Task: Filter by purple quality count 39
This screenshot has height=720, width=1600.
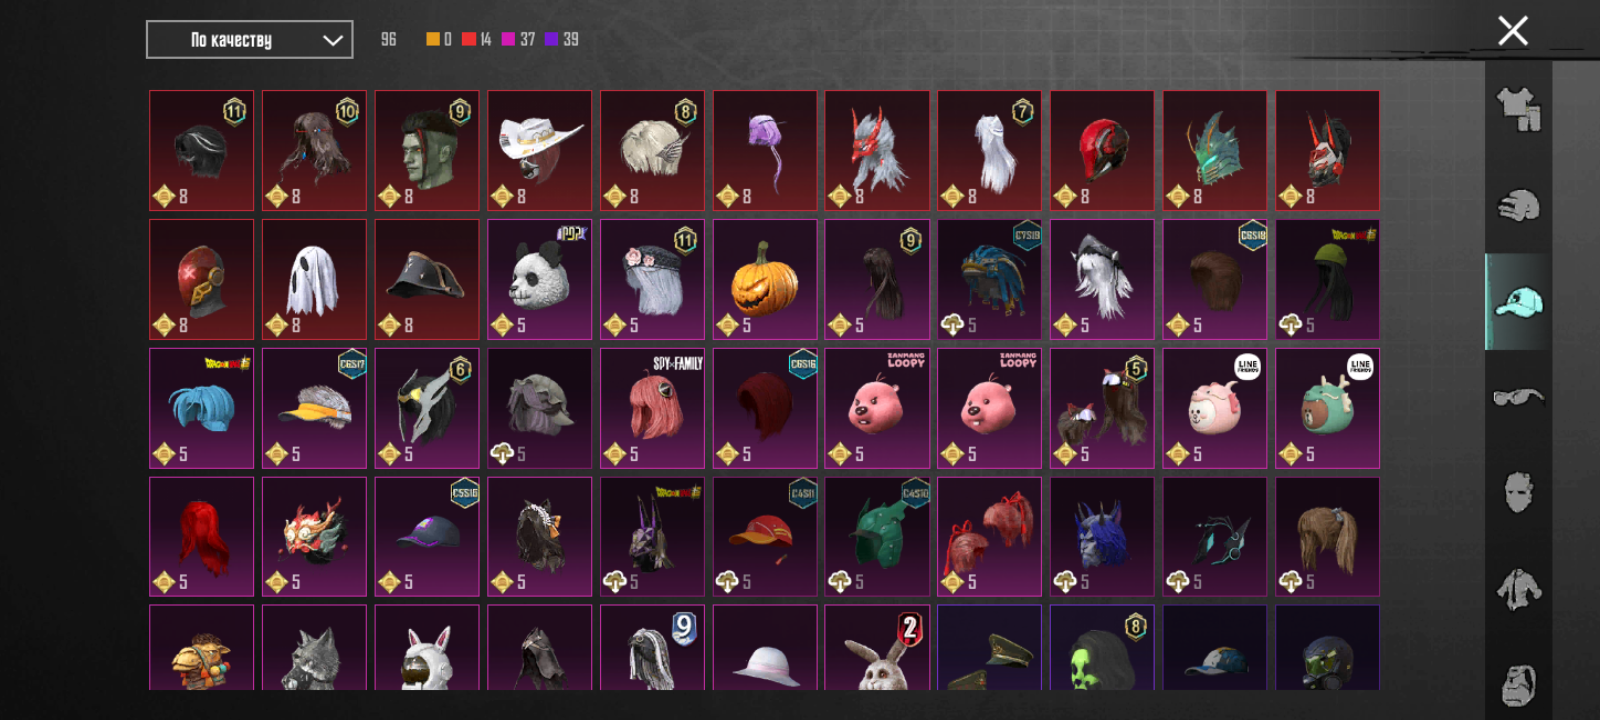Action: pos(561,39)
